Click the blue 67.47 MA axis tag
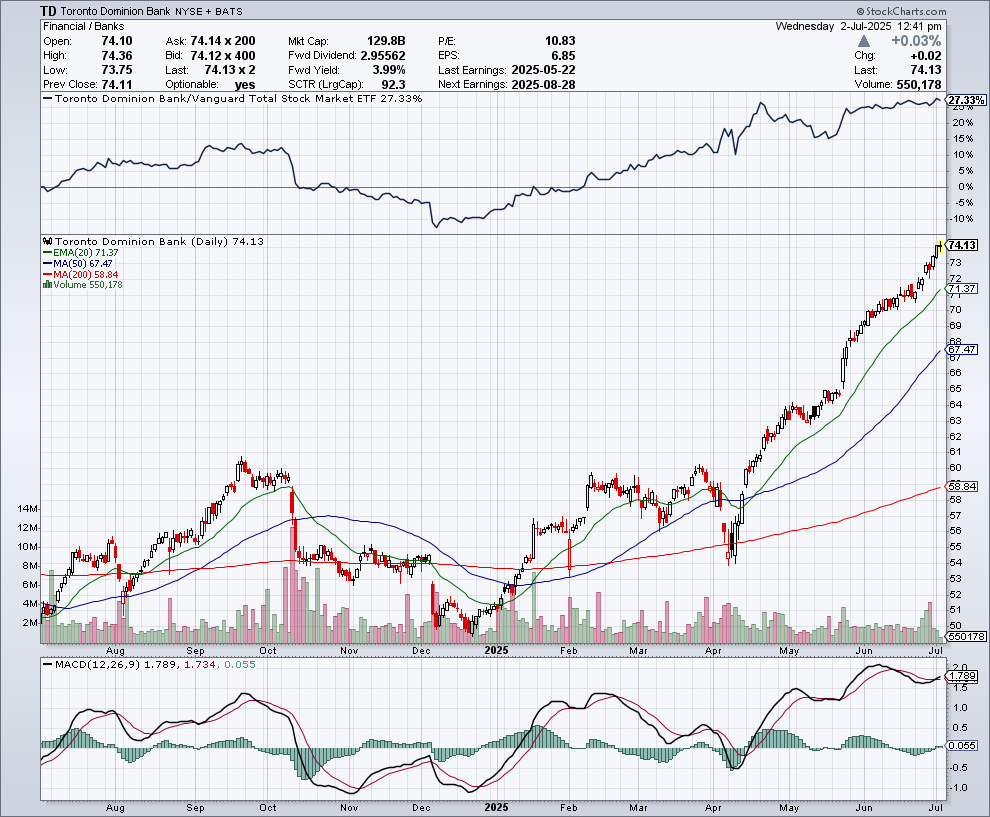The image size is (990, 817). [962, 349]
